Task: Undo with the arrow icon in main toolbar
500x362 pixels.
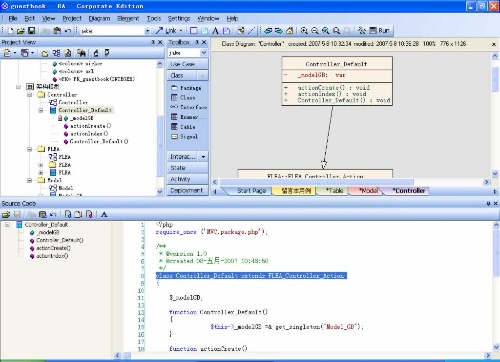Action: click(x=68, y=31)
